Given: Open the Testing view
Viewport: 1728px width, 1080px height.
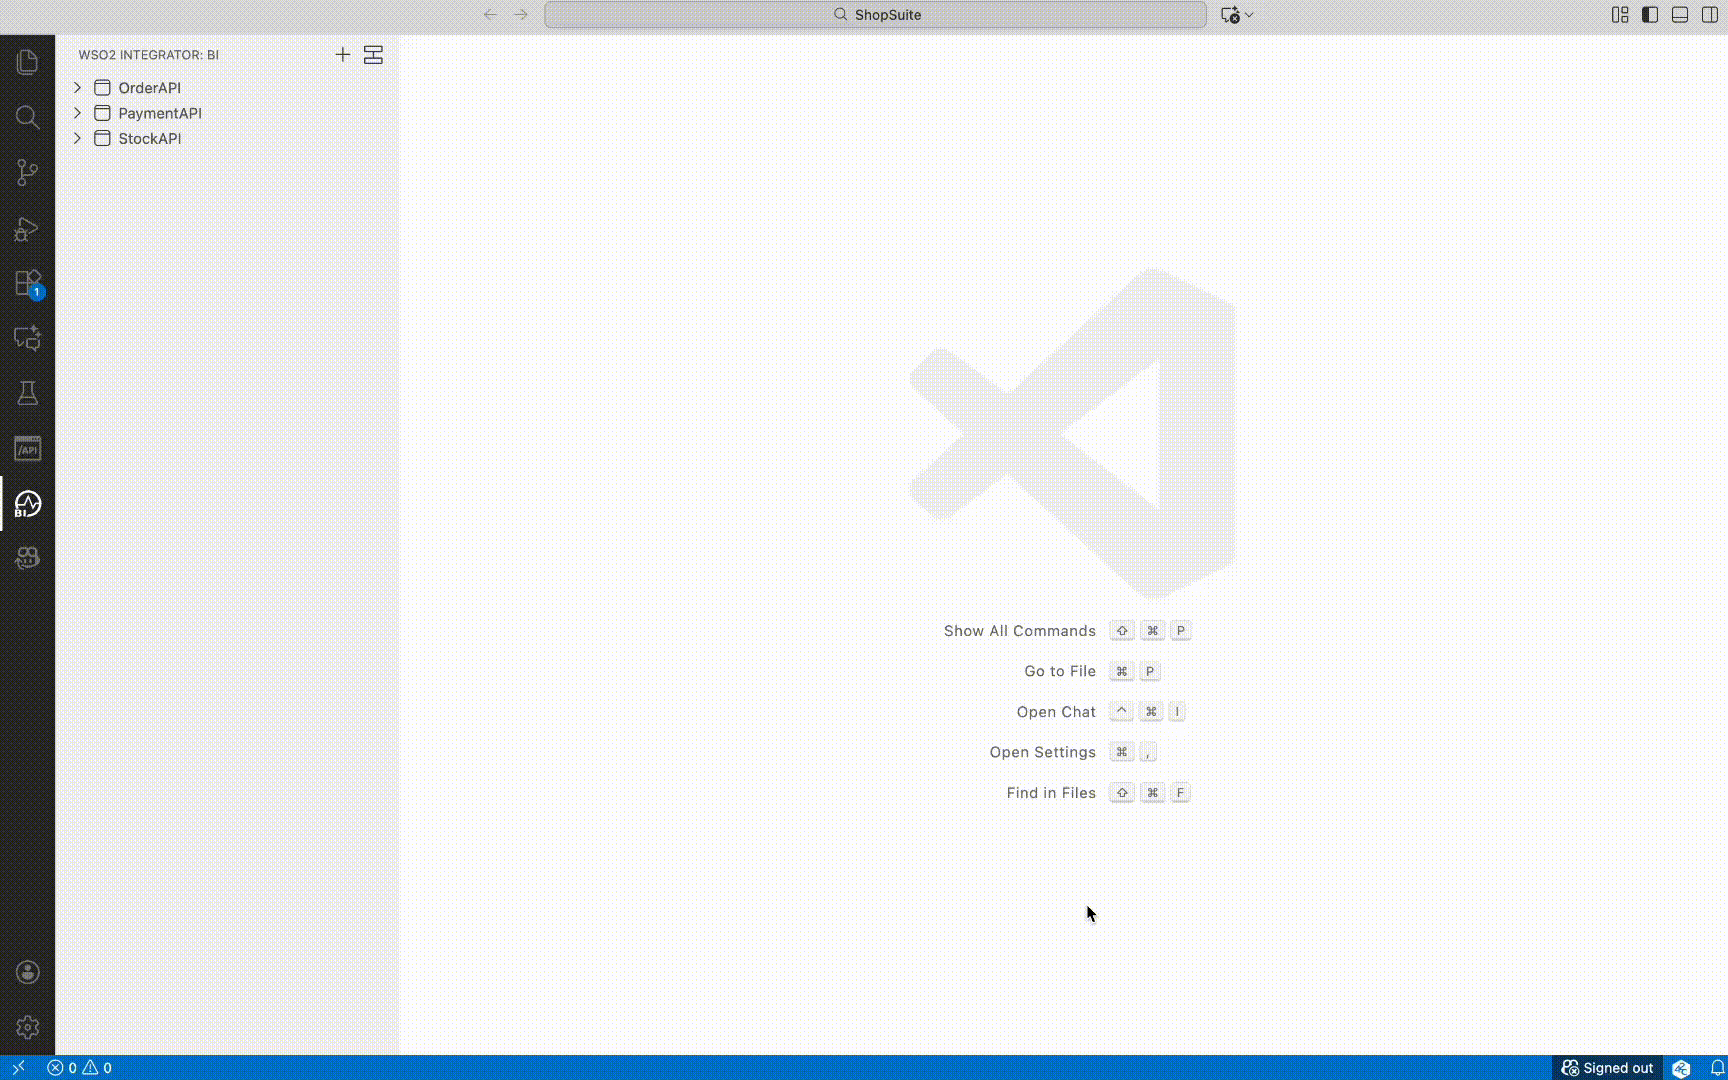Looking at the screenshot, I should [27, 393].
